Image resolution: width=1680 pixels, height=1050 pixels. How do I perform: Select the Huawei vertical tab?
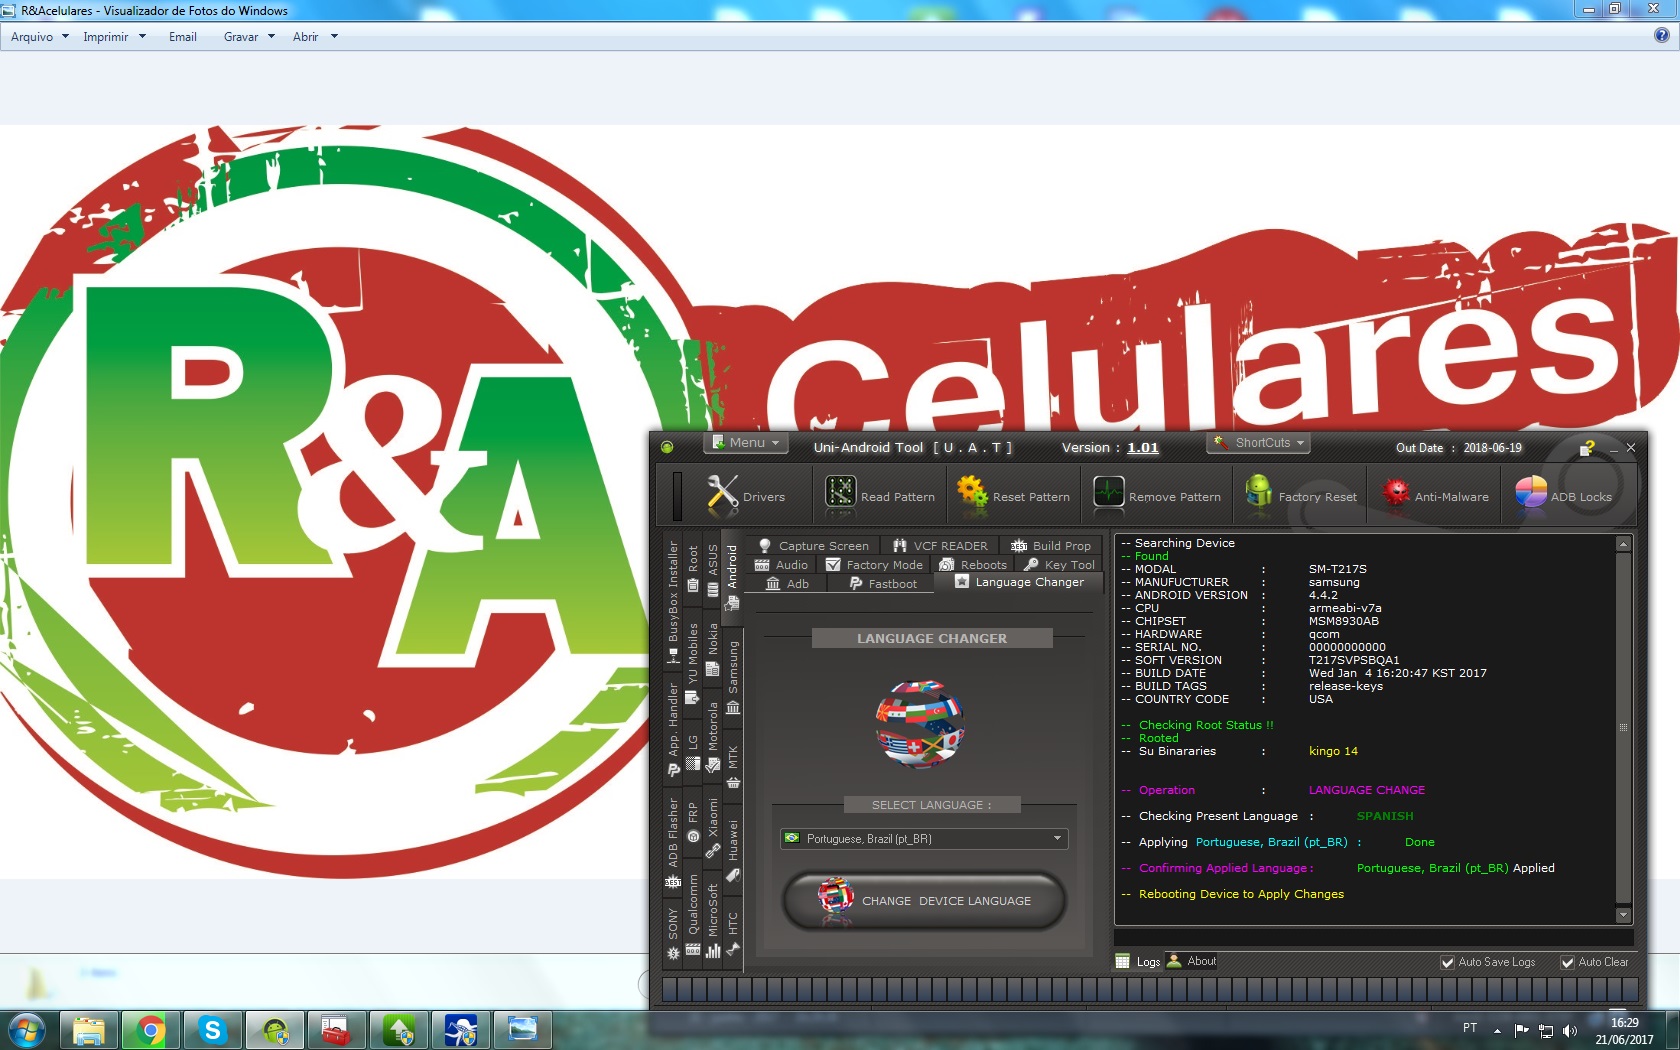[732, 851]
